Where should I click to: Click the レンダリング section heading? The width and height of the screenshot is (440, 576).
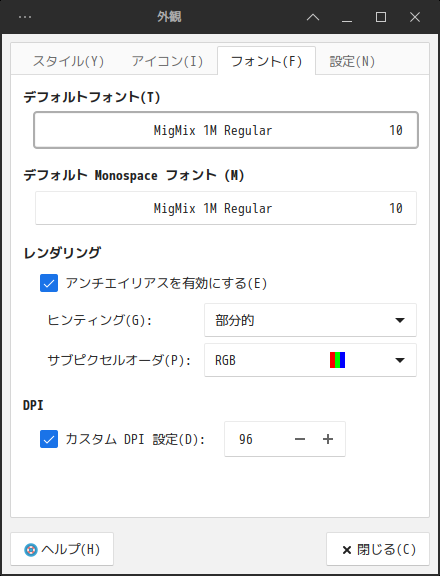tap(62, 253)
